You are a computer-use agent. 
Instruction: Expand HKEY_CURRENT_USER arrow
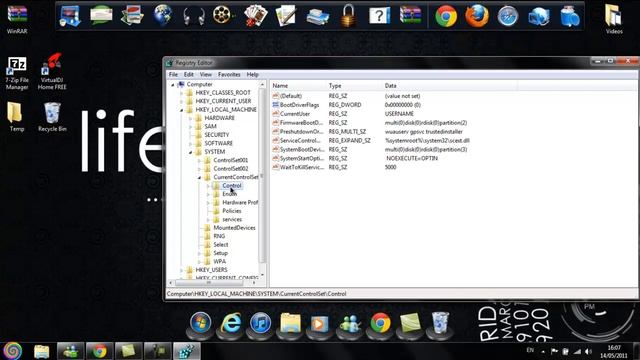[x=182, y=101]
